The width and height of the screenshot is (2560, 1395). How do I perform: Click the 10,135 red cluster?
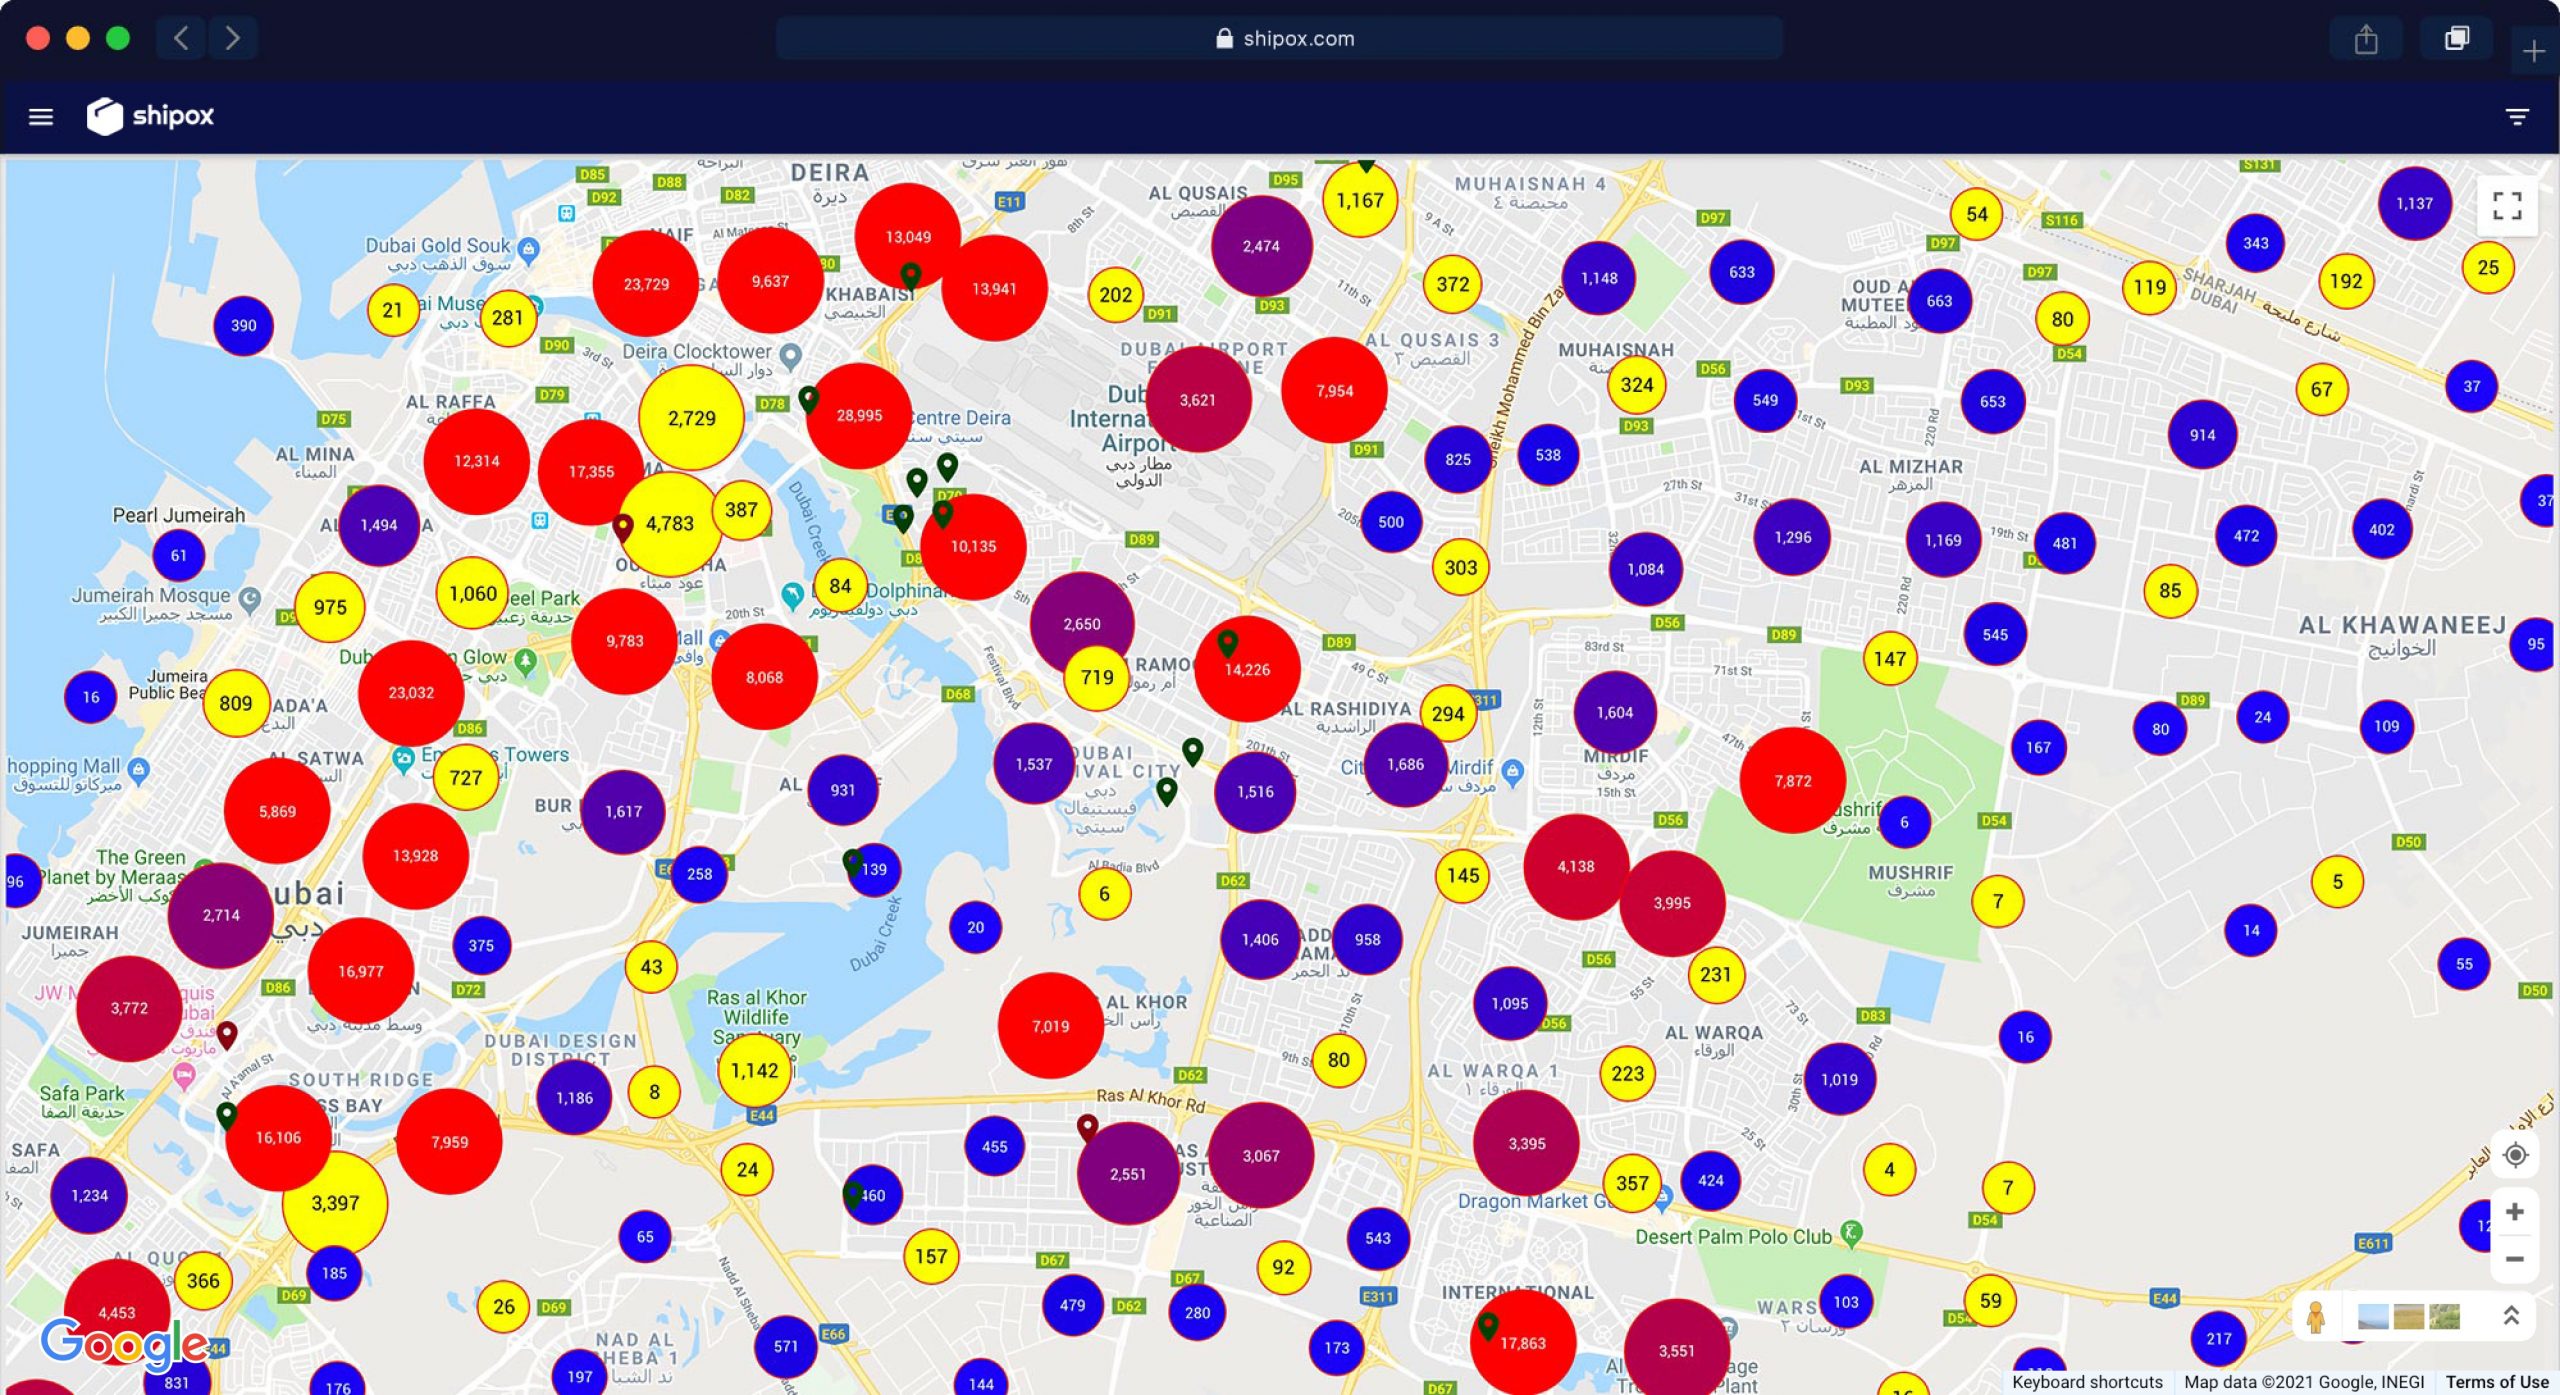tap(973, 546)
